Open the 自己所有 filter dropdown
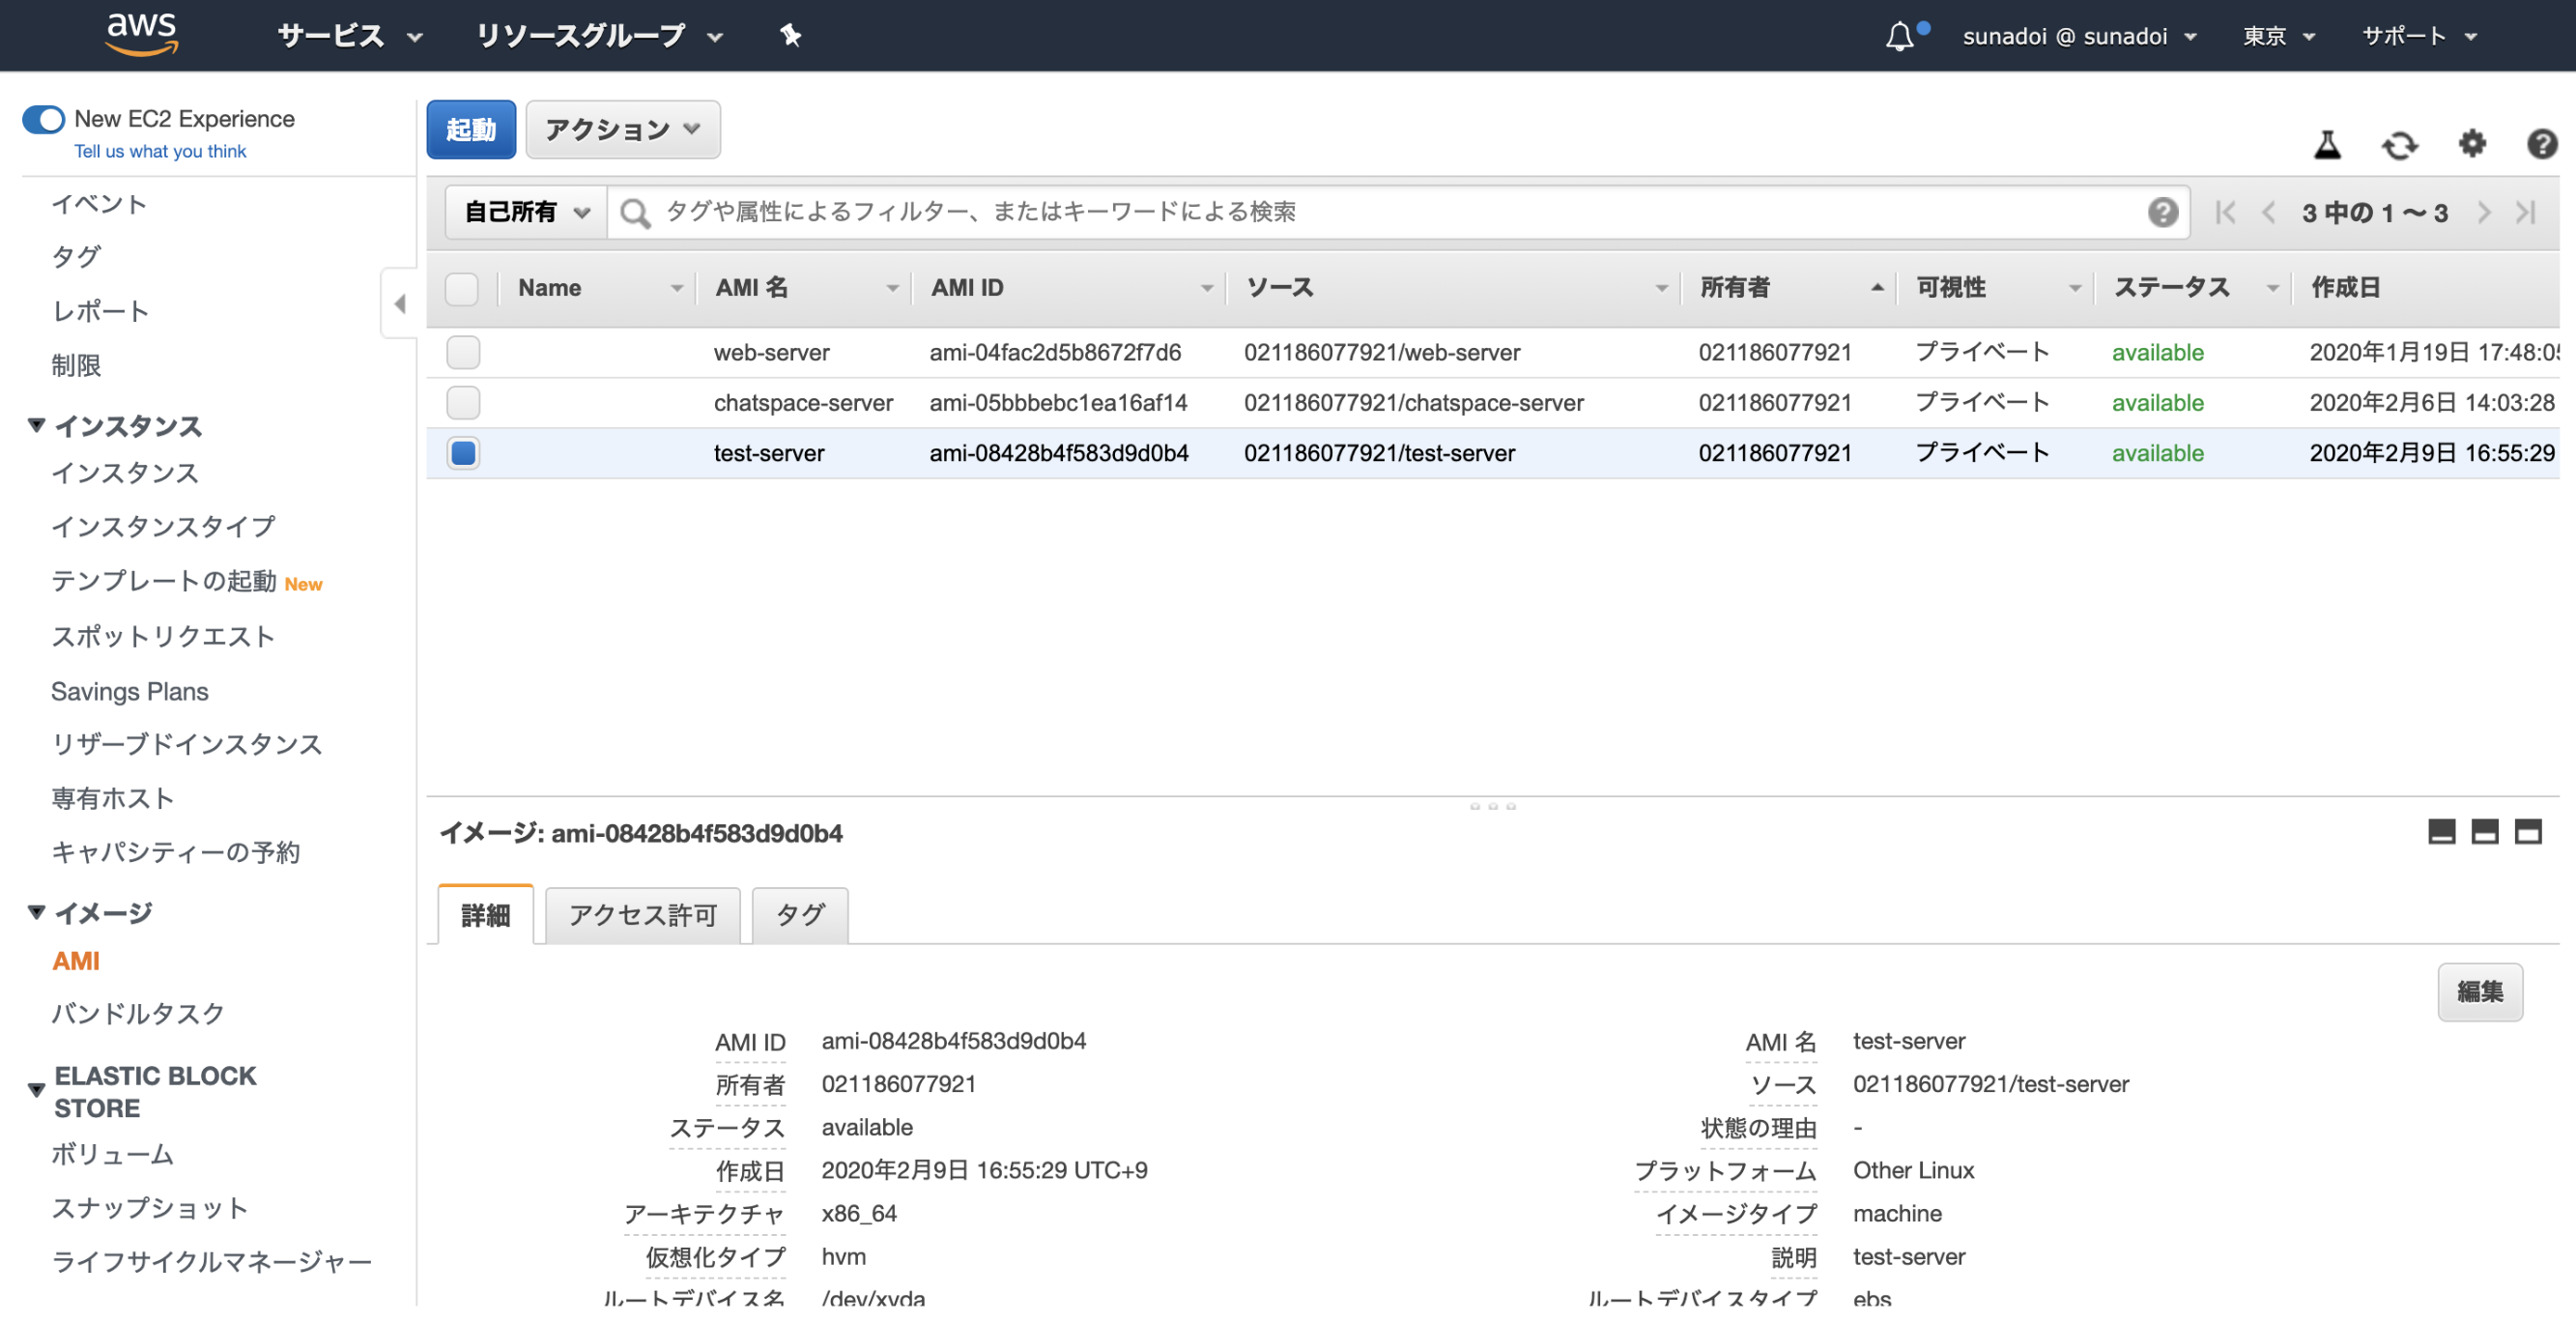The height and width of the screenshot is (1322, 2576). point(523,211)
